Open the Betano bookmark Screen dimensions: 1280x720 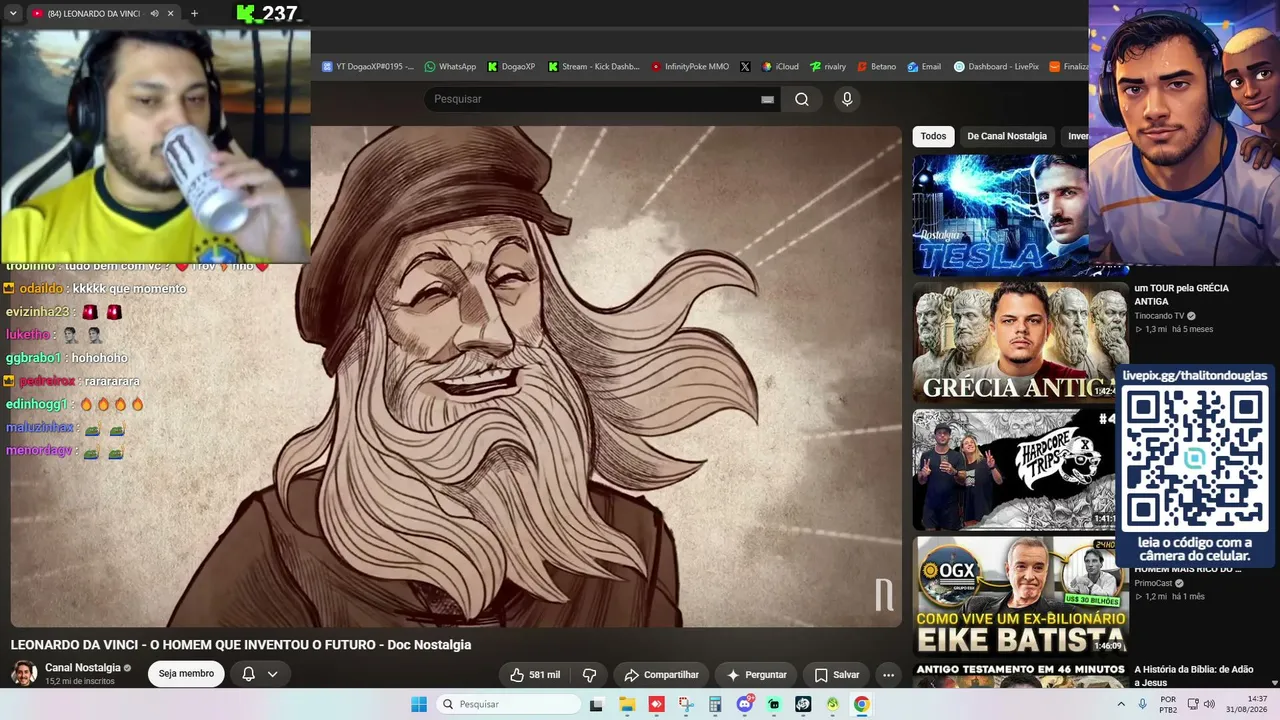point(876,67)
